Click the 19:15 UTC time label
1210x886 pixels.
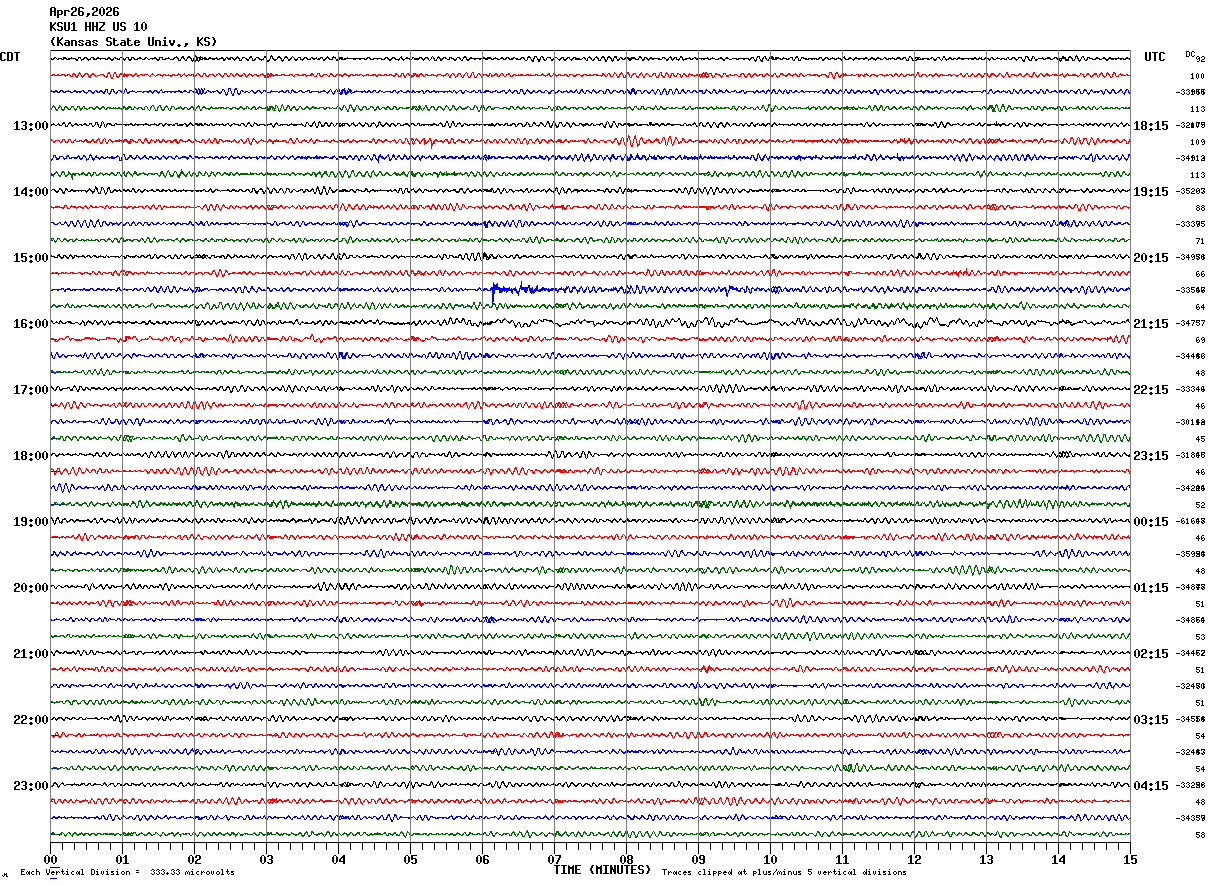(x=1151, y=192)
